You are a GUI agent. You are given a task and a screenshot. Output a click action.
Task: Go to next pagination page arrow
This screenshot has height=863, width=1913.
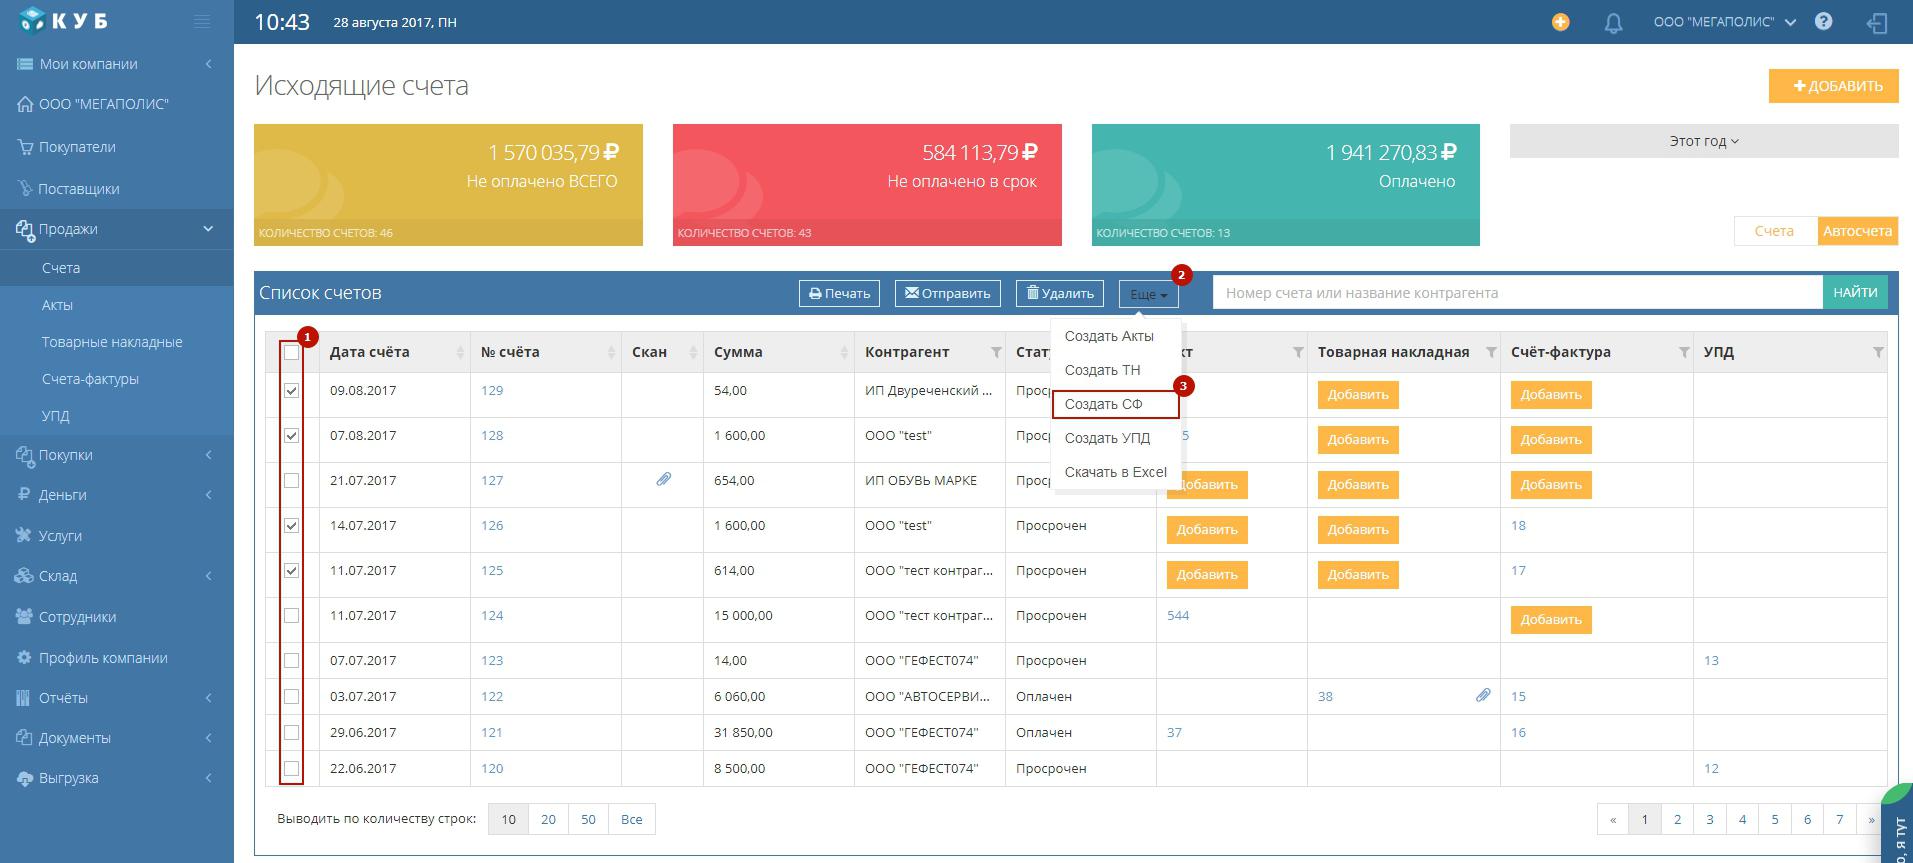1871,819
